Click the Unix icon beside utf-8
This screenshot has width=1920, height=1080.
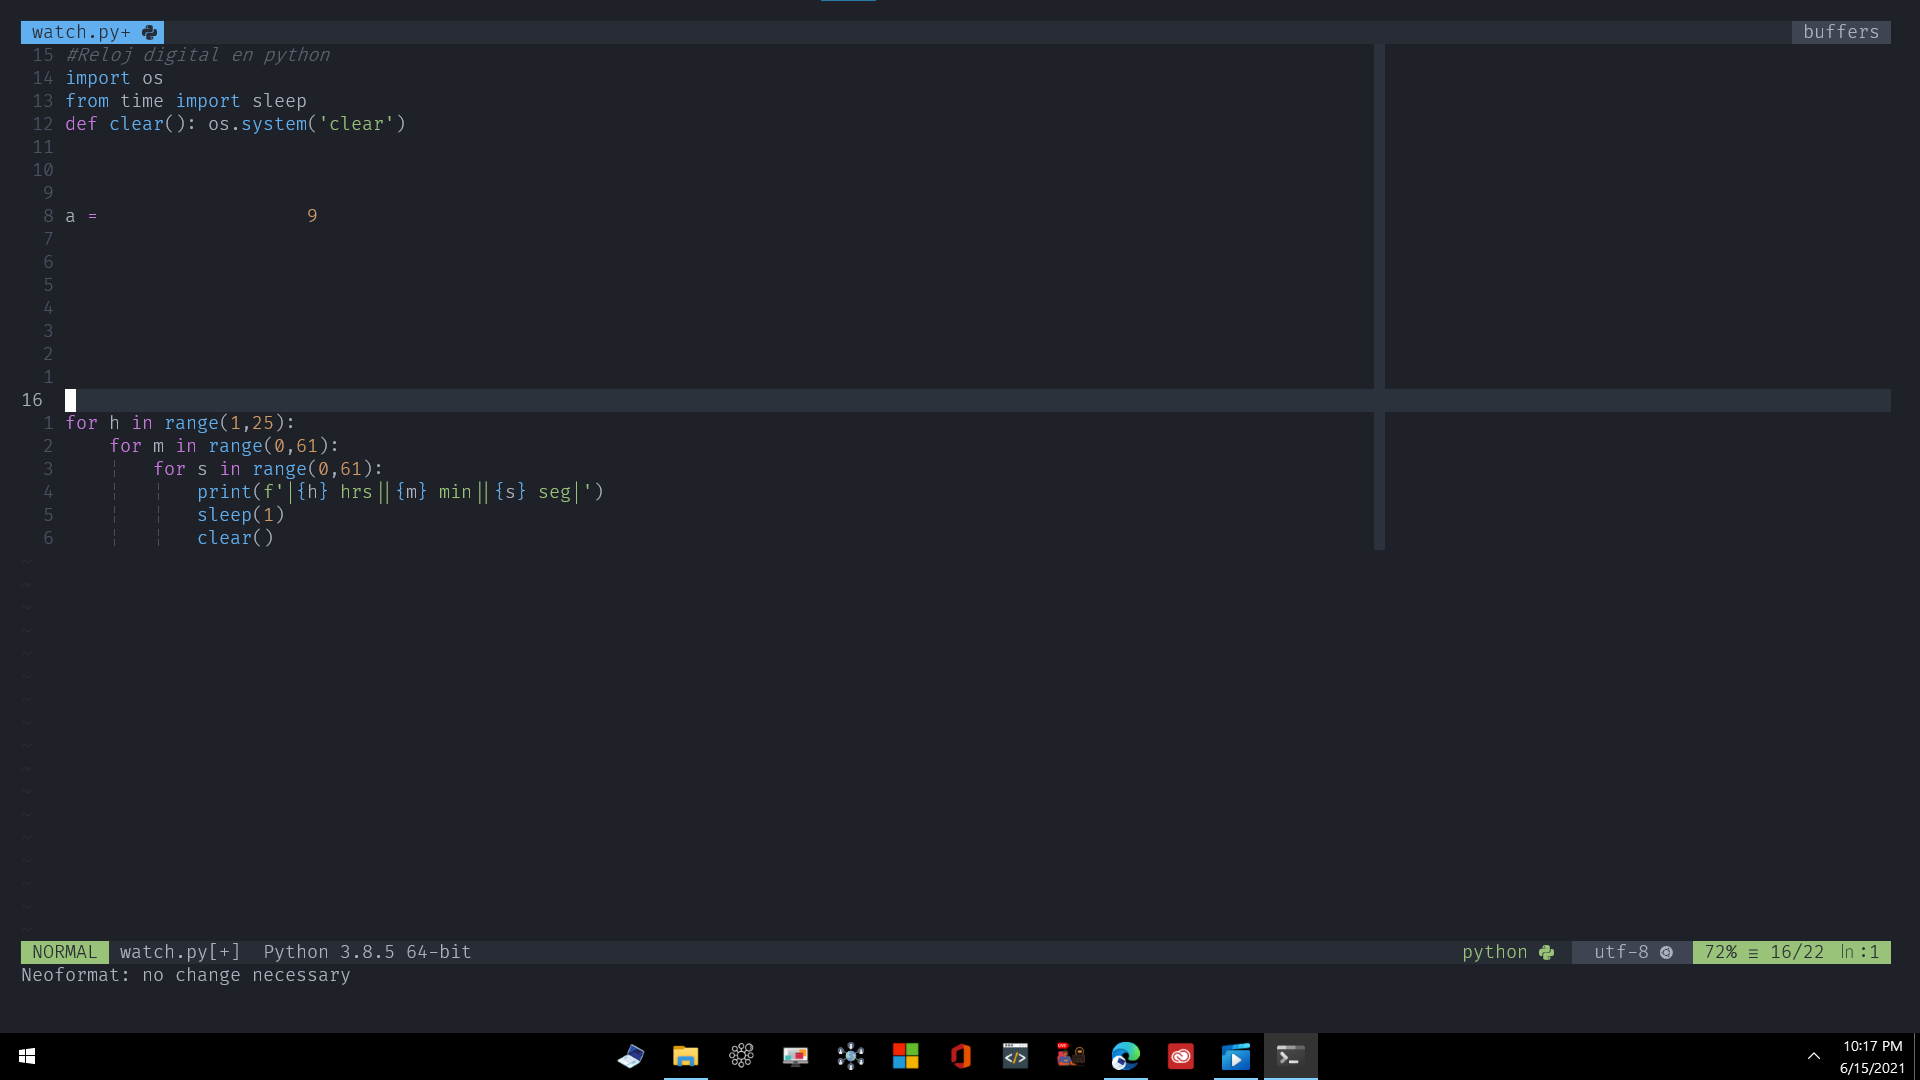click(1666, 953)
